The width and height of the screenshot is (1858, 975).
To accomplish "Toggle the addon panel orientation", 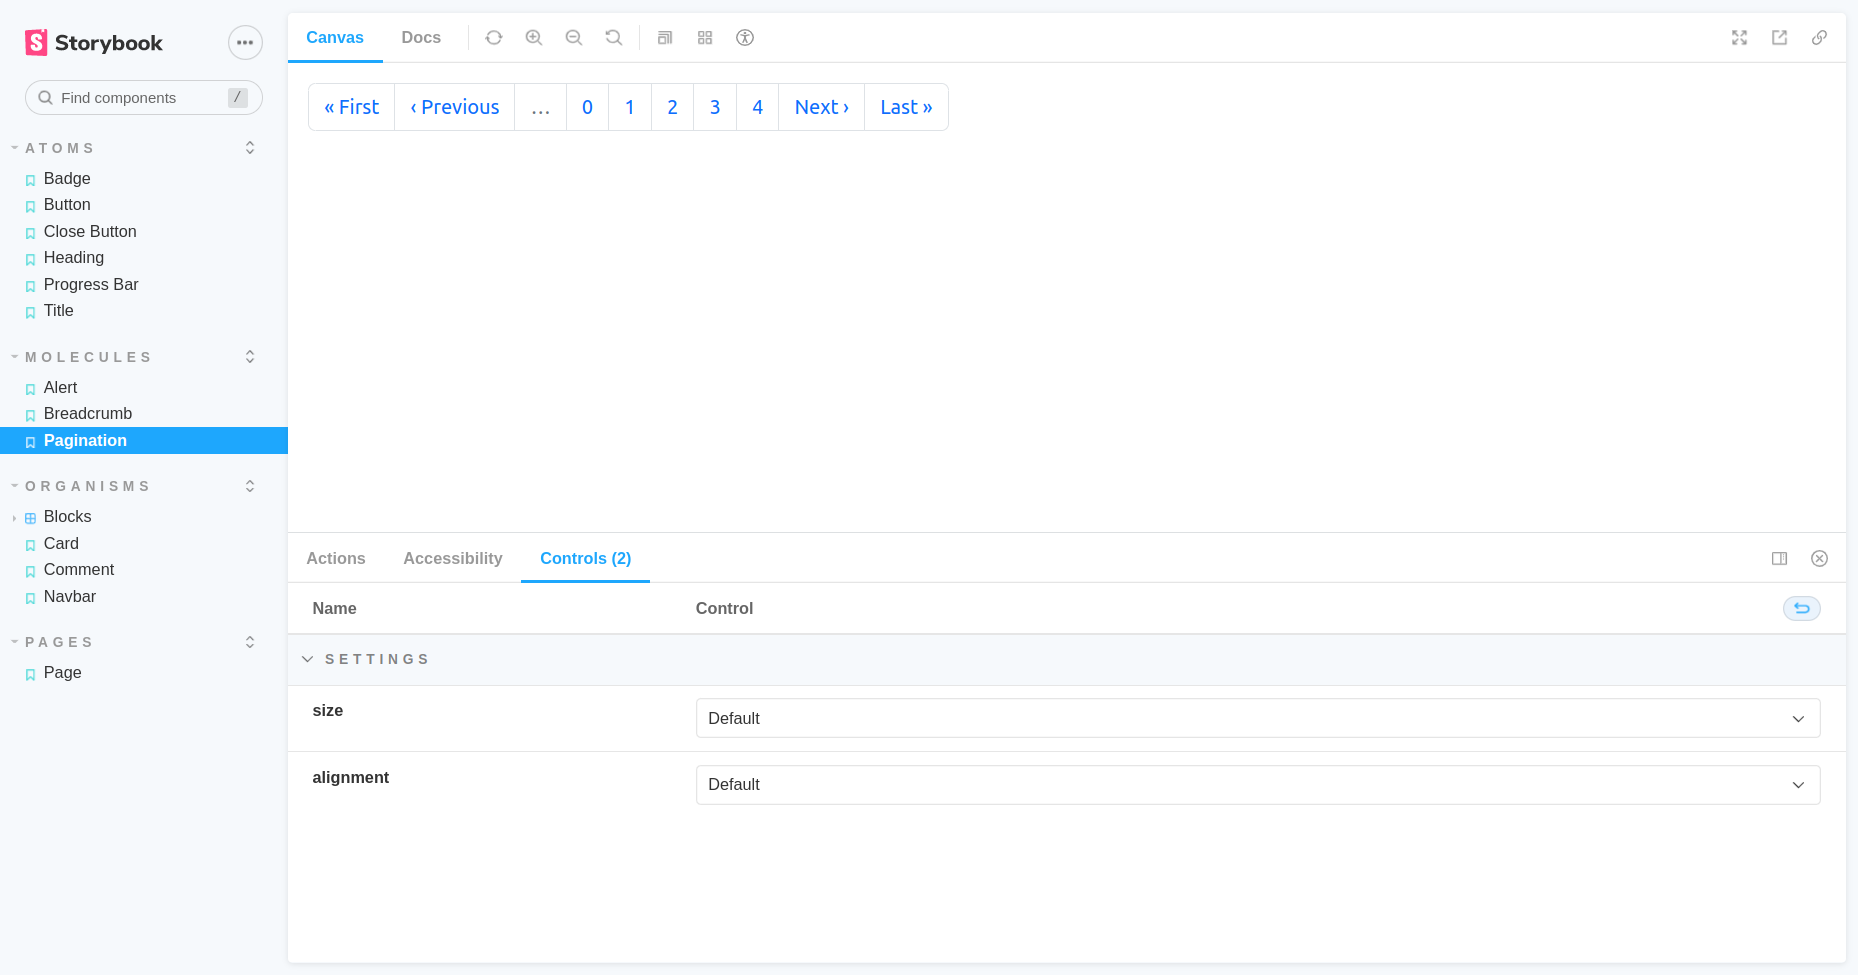I will [1780, 559].
